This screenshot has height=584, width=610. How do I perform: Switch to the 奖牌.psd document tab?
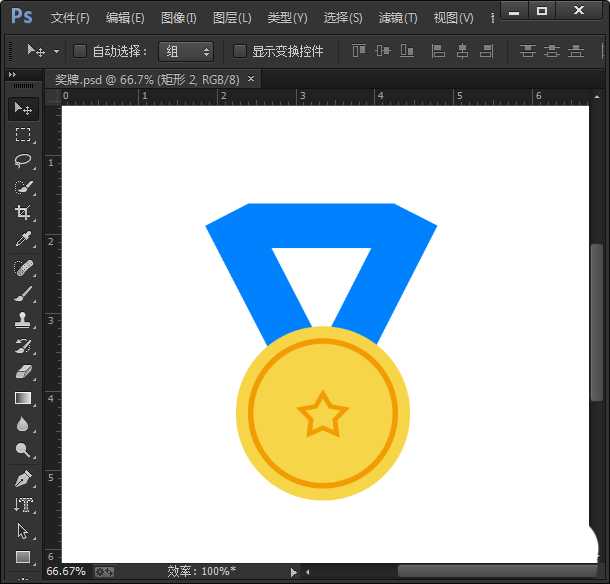(146, 79)
